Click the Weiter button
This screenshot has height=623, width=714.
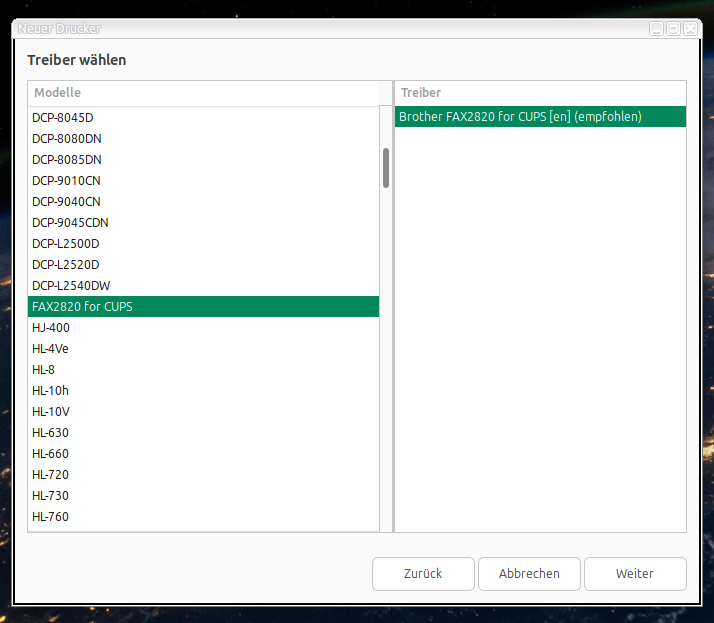coord(635,574)
